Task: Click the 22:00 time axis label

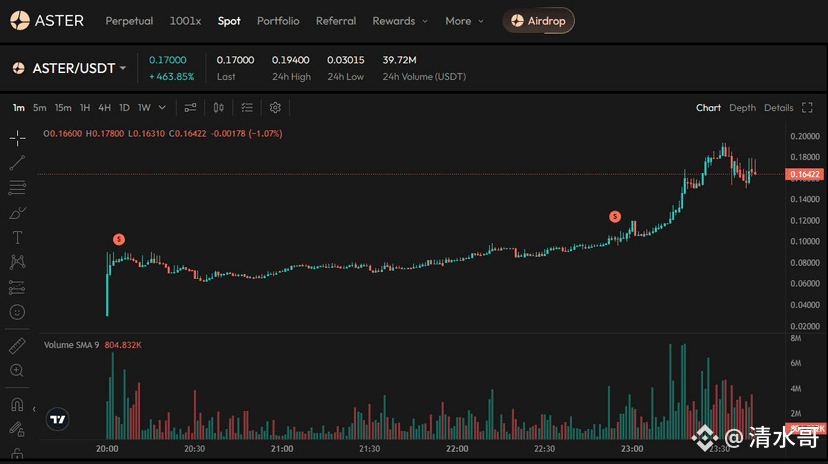Action: click(x=457, y=449)
